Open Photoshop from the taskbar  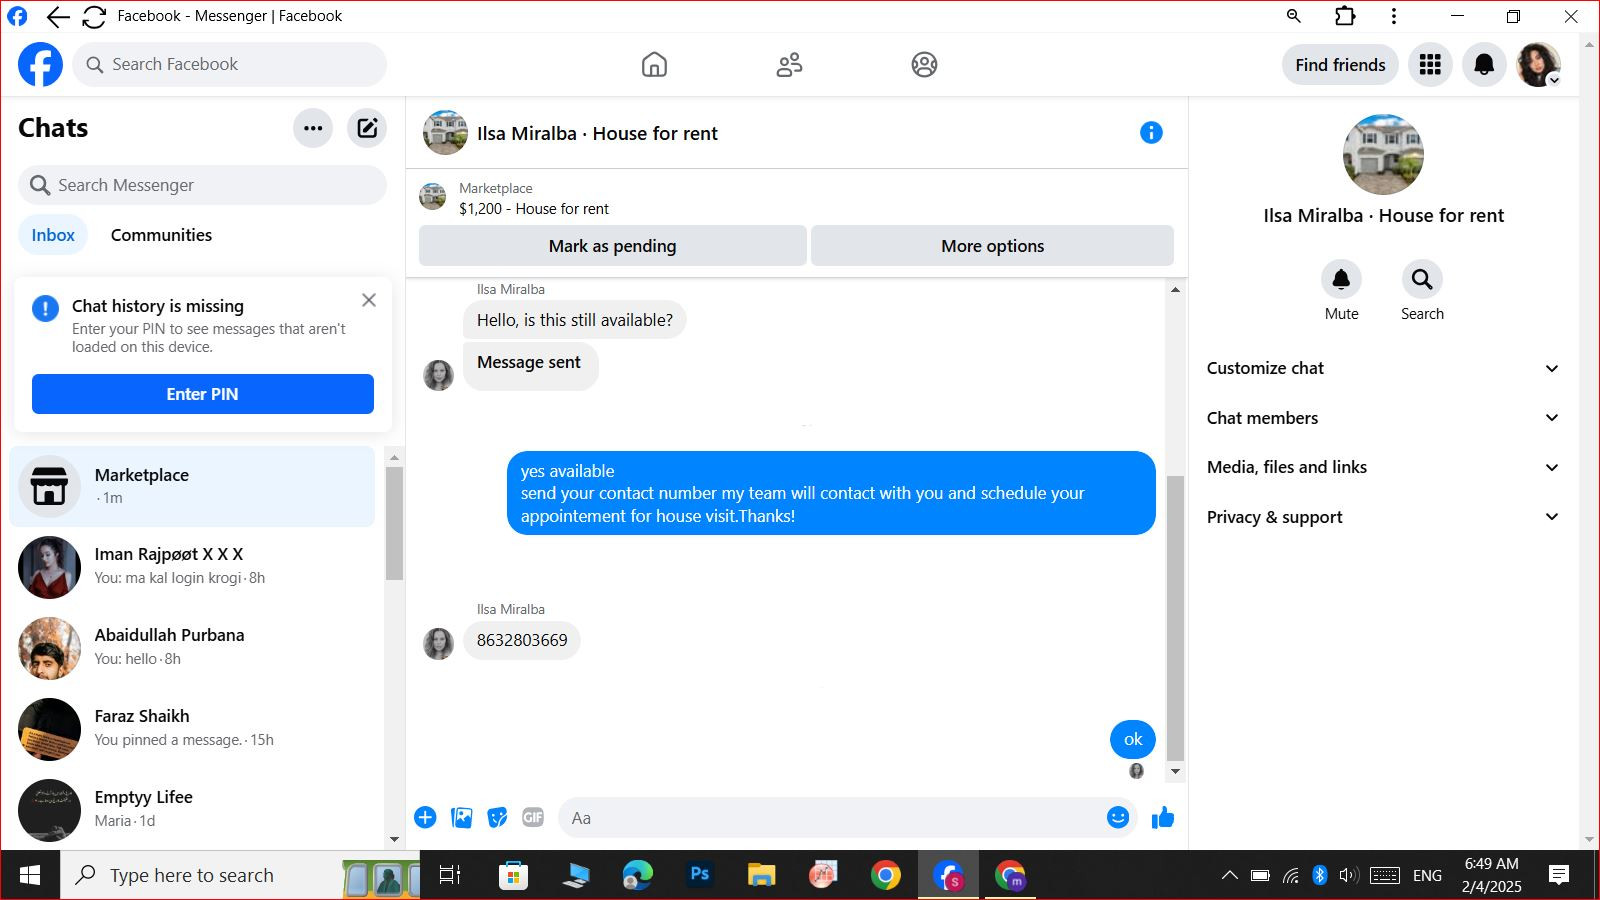pyautogui.click(x=699, y=875)
